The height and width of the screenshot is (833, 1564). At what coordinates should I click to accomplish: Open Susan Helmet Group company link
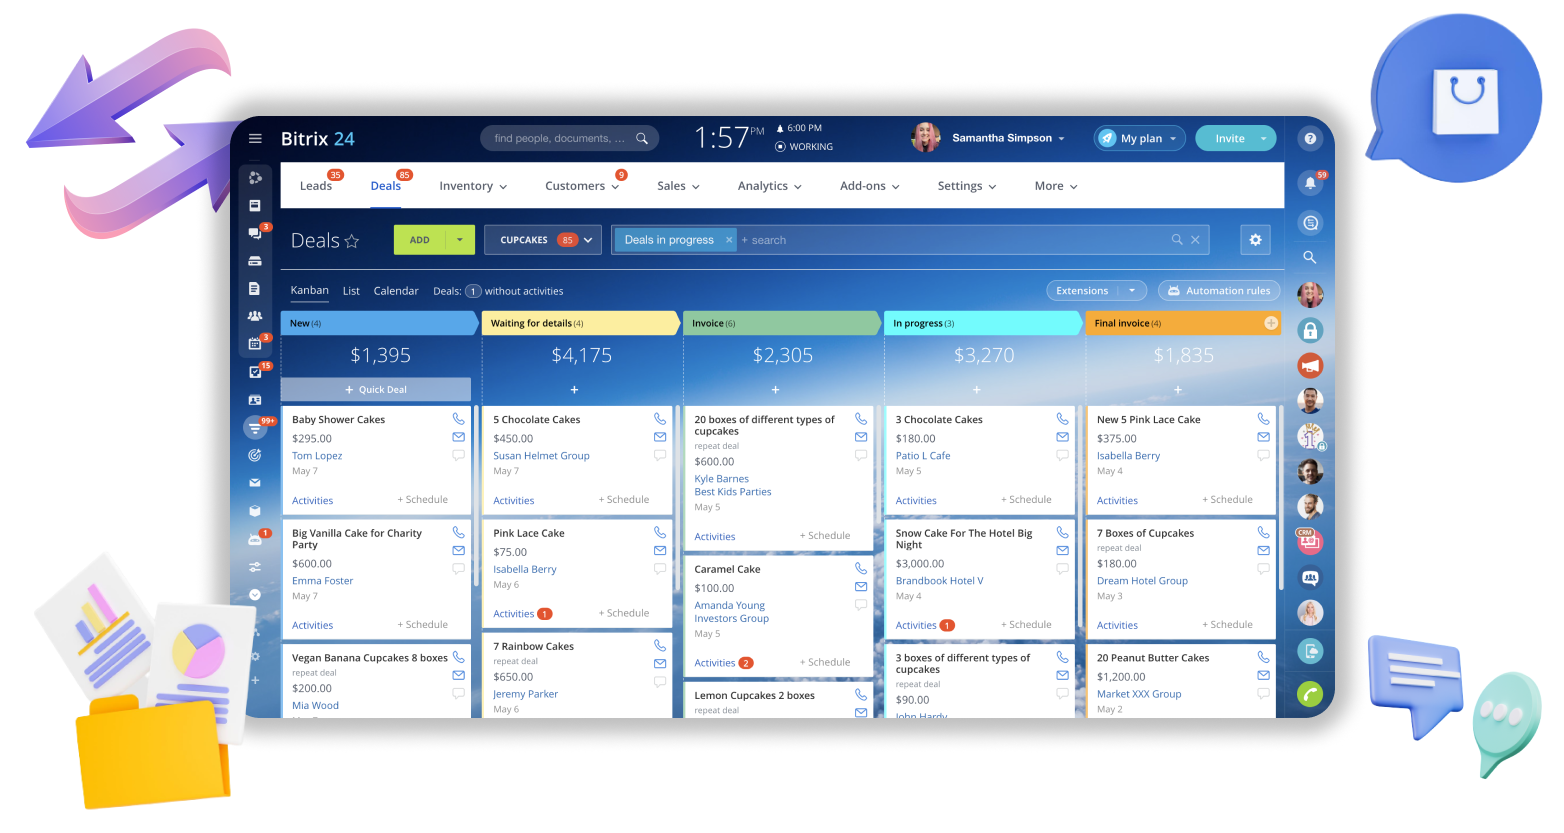[541, 456]
